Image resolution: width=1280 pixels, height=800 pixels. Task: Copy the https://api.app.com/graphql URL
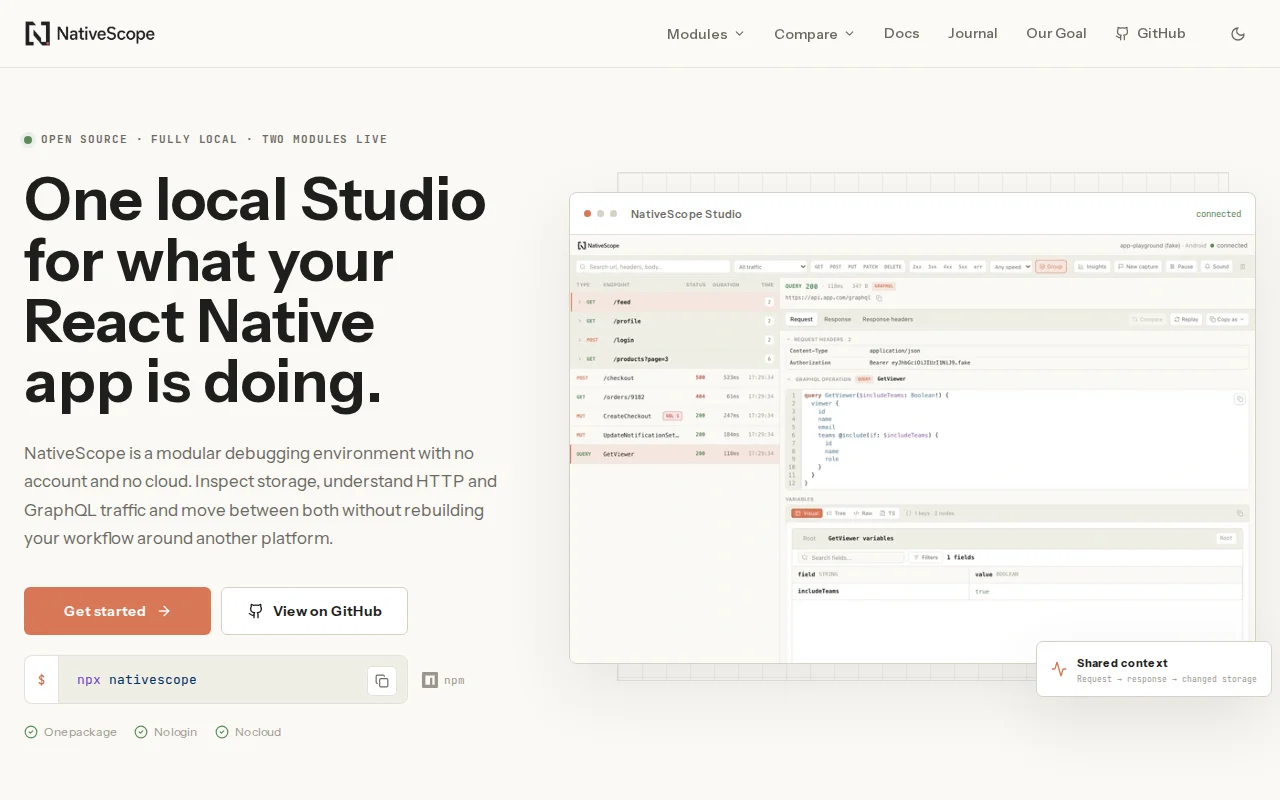879,298
